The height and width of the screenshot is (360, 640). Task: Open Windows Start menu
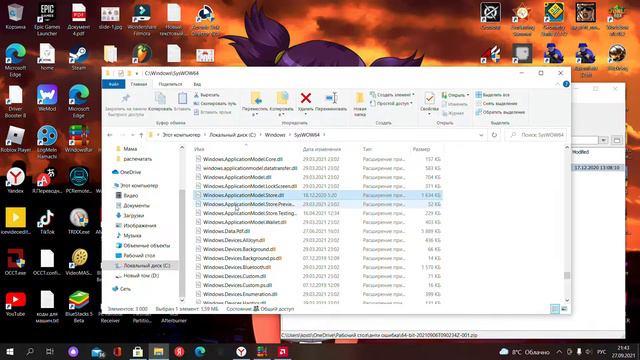[10, 351]
